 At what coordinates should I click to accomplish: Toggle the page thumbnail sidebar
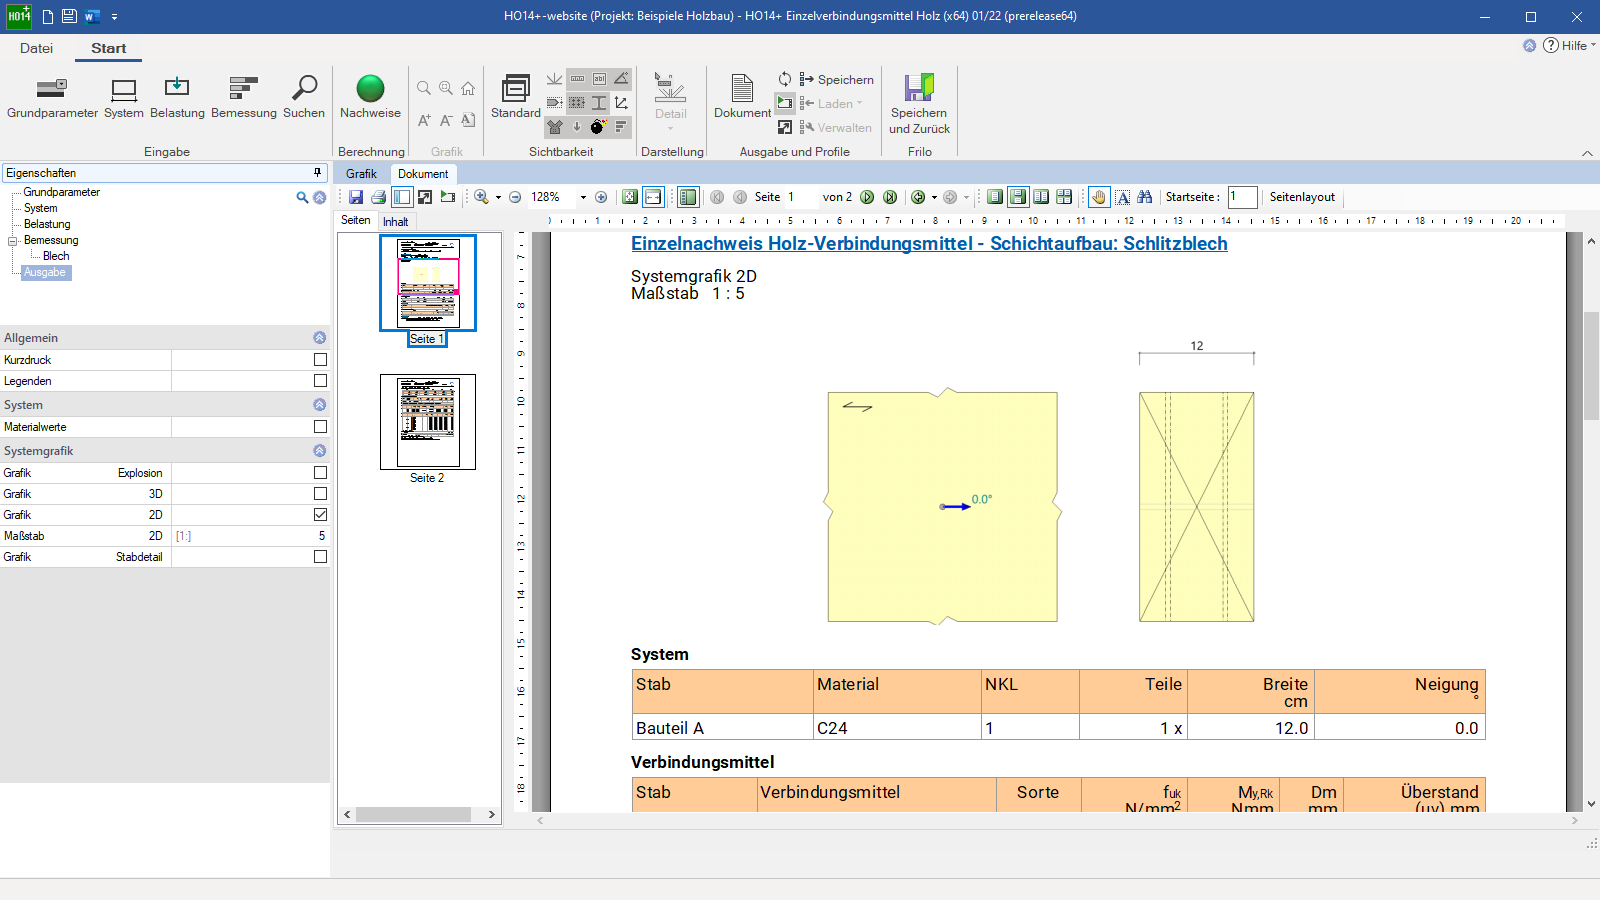tap(402, 197)
